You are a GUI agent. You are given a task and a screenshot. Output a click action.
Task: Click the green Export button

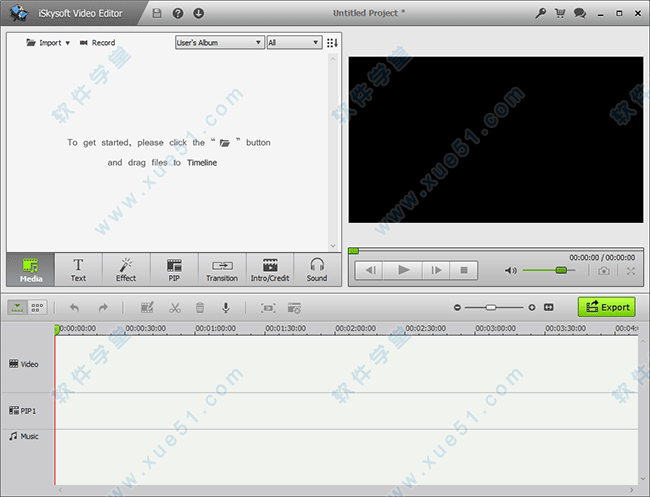tap(606, 307)
